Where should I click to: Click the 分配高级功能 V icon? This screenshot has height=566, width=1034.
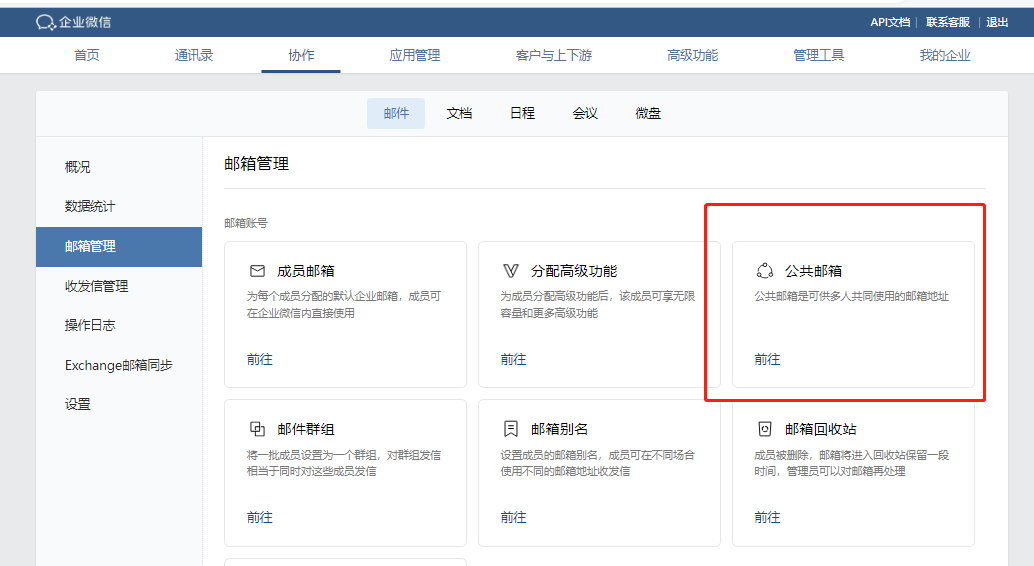pyautogui.click(x=511, y=271)
